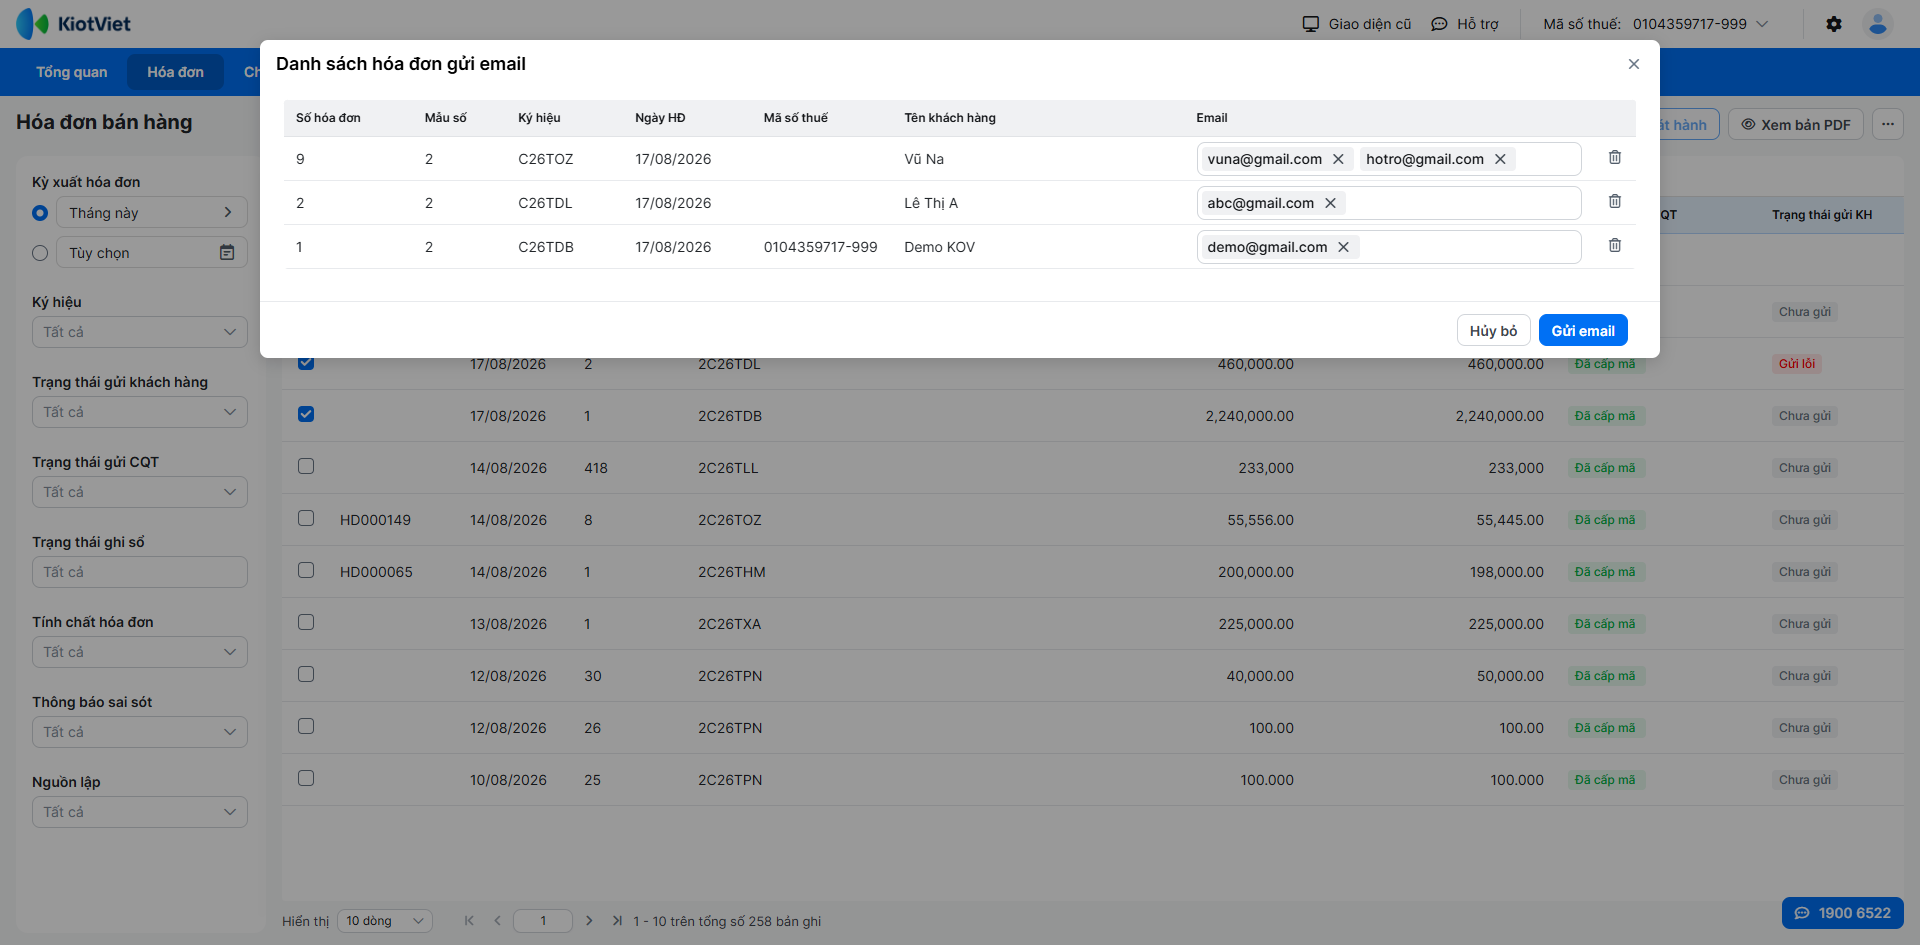Check invoice HD000065 checkbox

click(306, 570)
